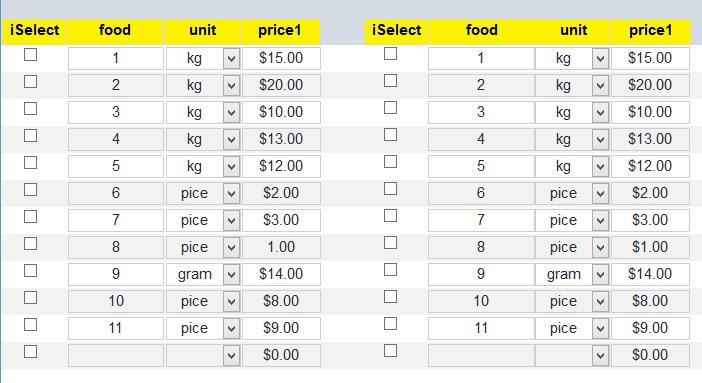Expand the gram unit dropdown in left table
This screenshot has height=383, width=702.
click(231, 275)
